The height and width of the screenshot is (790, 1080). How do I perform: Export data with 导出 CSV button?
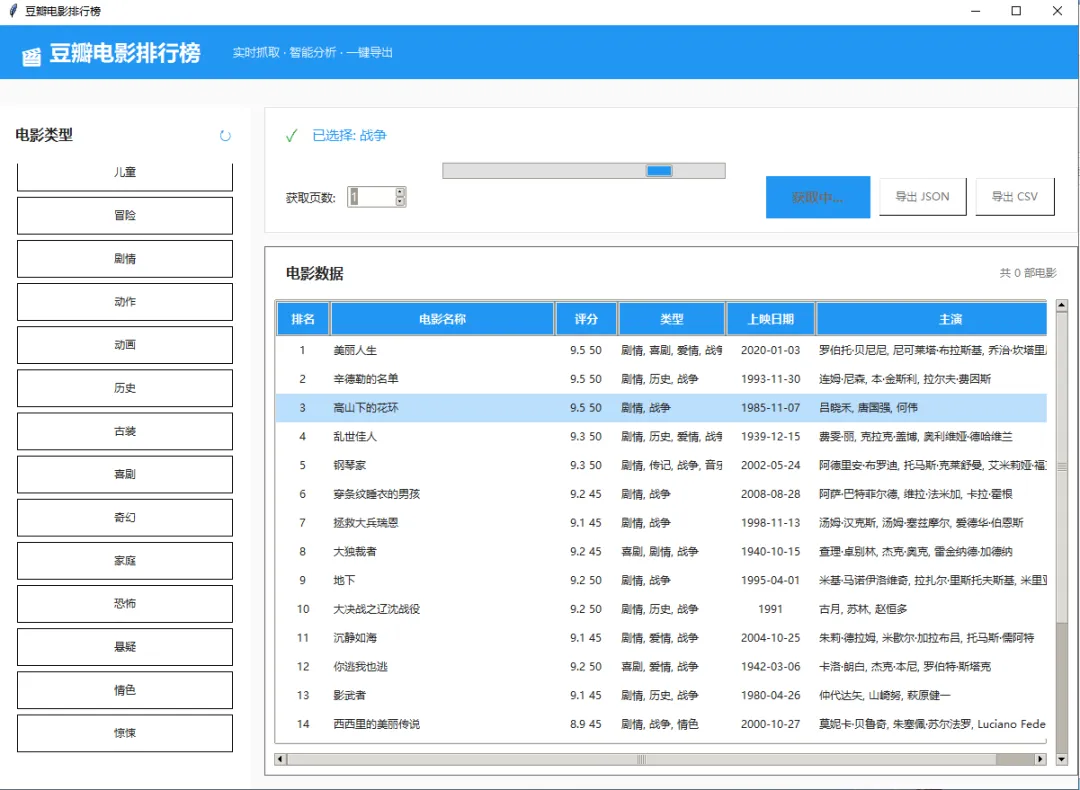1015,196
